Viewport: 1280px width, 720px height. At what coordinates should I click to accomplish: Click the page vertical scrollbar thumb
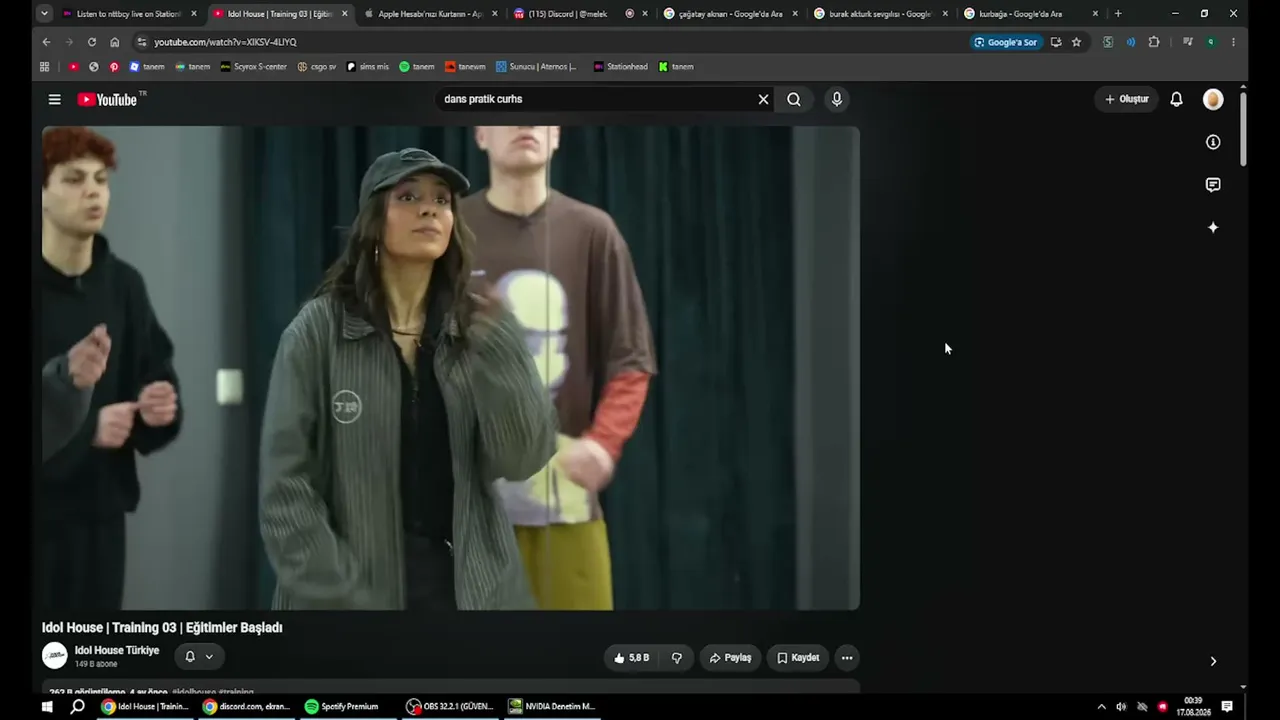[1243, 130]
